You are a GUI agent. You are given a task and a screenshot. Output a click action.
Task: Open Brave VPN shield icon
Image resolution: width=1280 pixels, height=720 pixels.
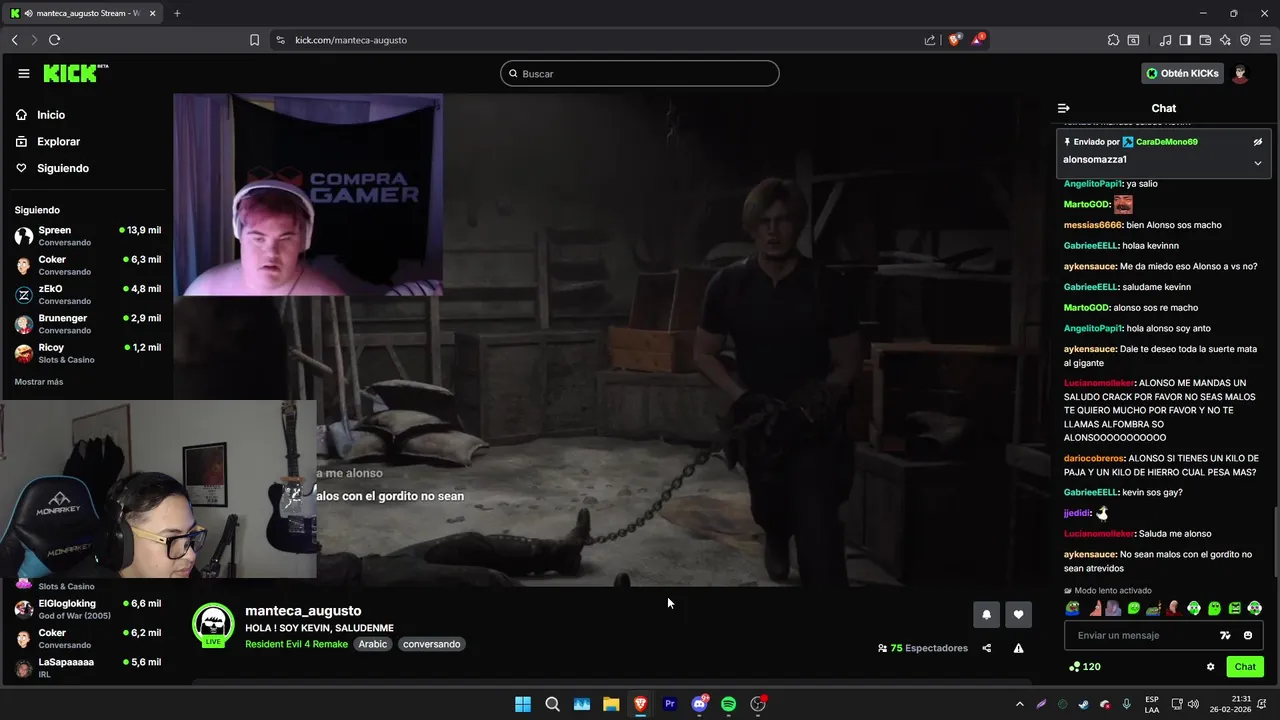[x=1245, y=40]
